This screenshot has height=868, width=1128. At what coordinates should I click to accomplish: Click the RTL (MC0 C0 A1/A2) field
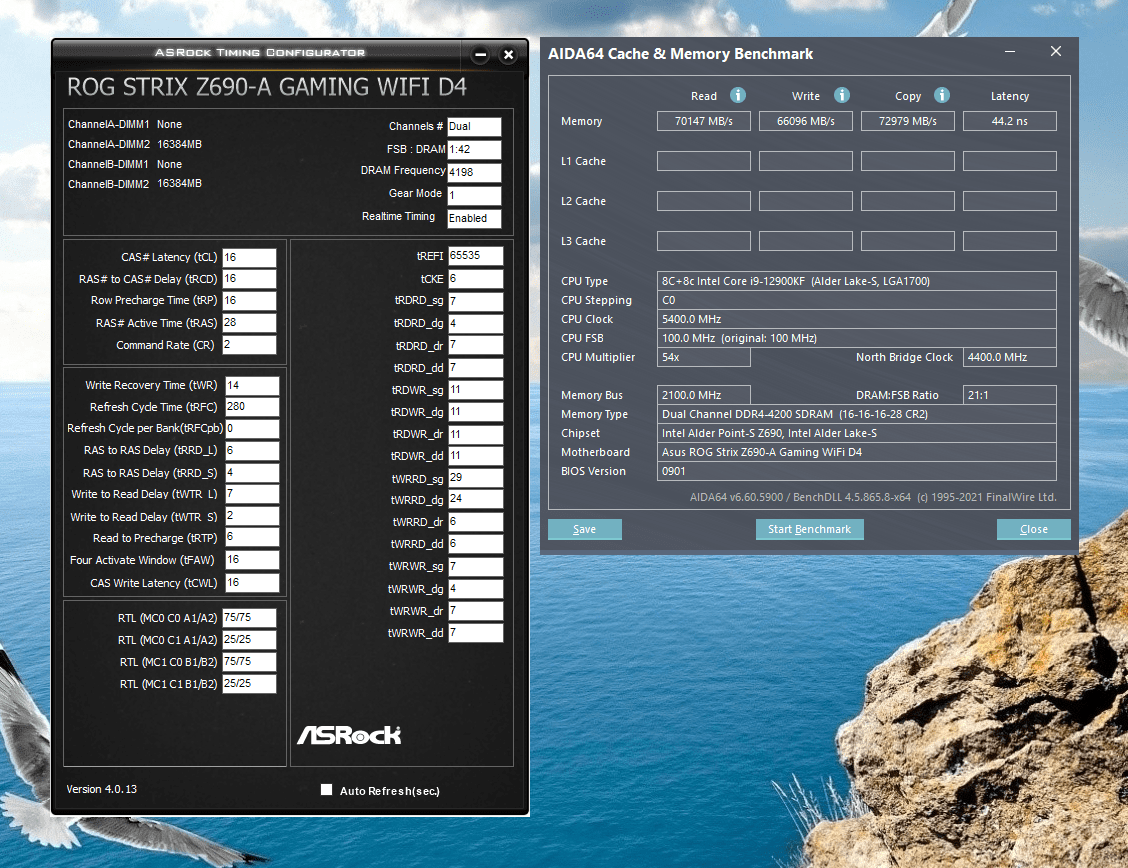coord(249,618)
